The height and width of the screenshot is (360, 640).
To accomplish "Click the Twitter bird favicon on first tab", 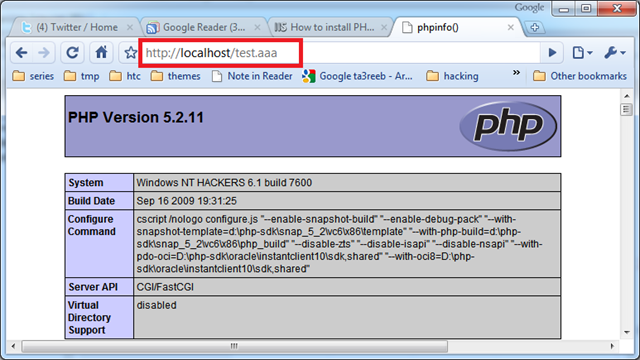I will click(27, 27).
